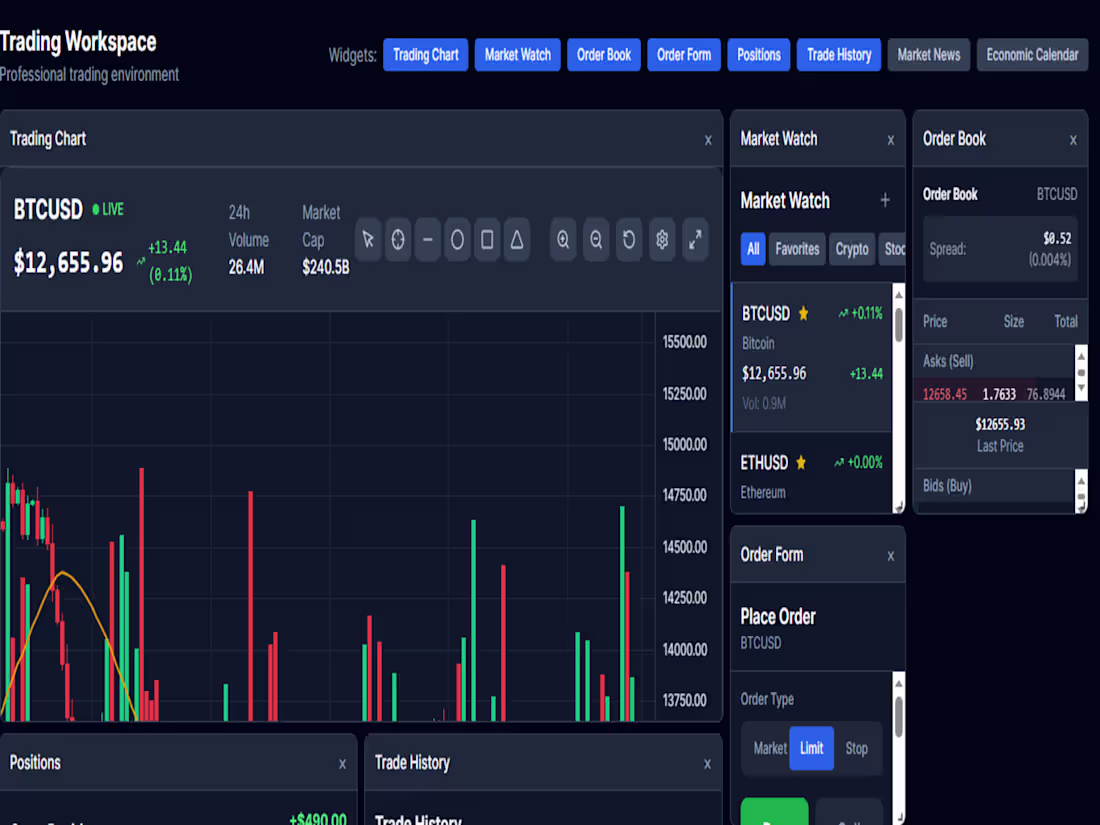Image resolution: width=1100 pixels, height=825 pixels.
Task: Zoom out on the trading chart
Action: 595,240
